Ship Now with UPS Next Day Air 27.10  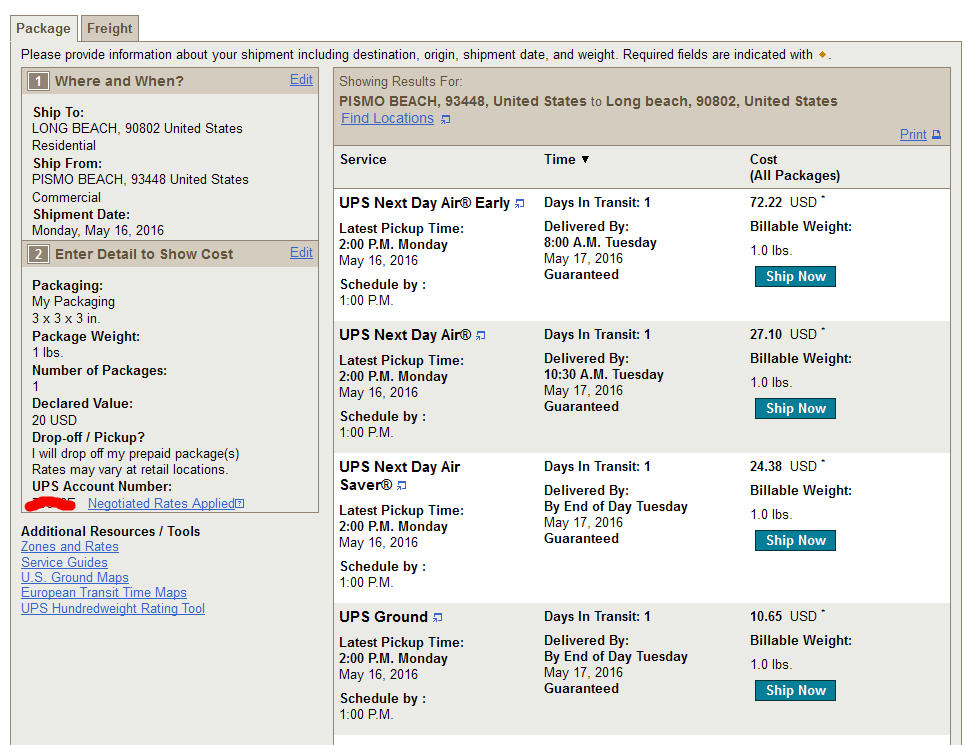[x=795, y=408]
